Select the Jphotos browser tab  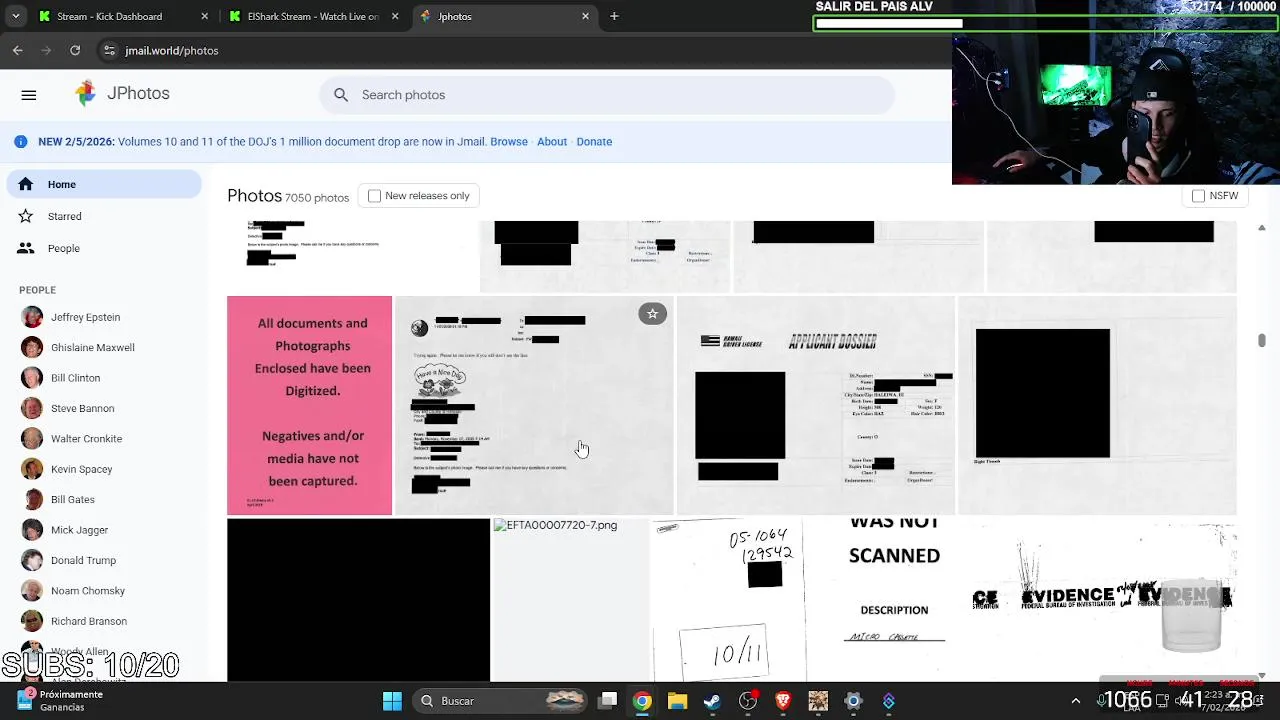[505, 16]
